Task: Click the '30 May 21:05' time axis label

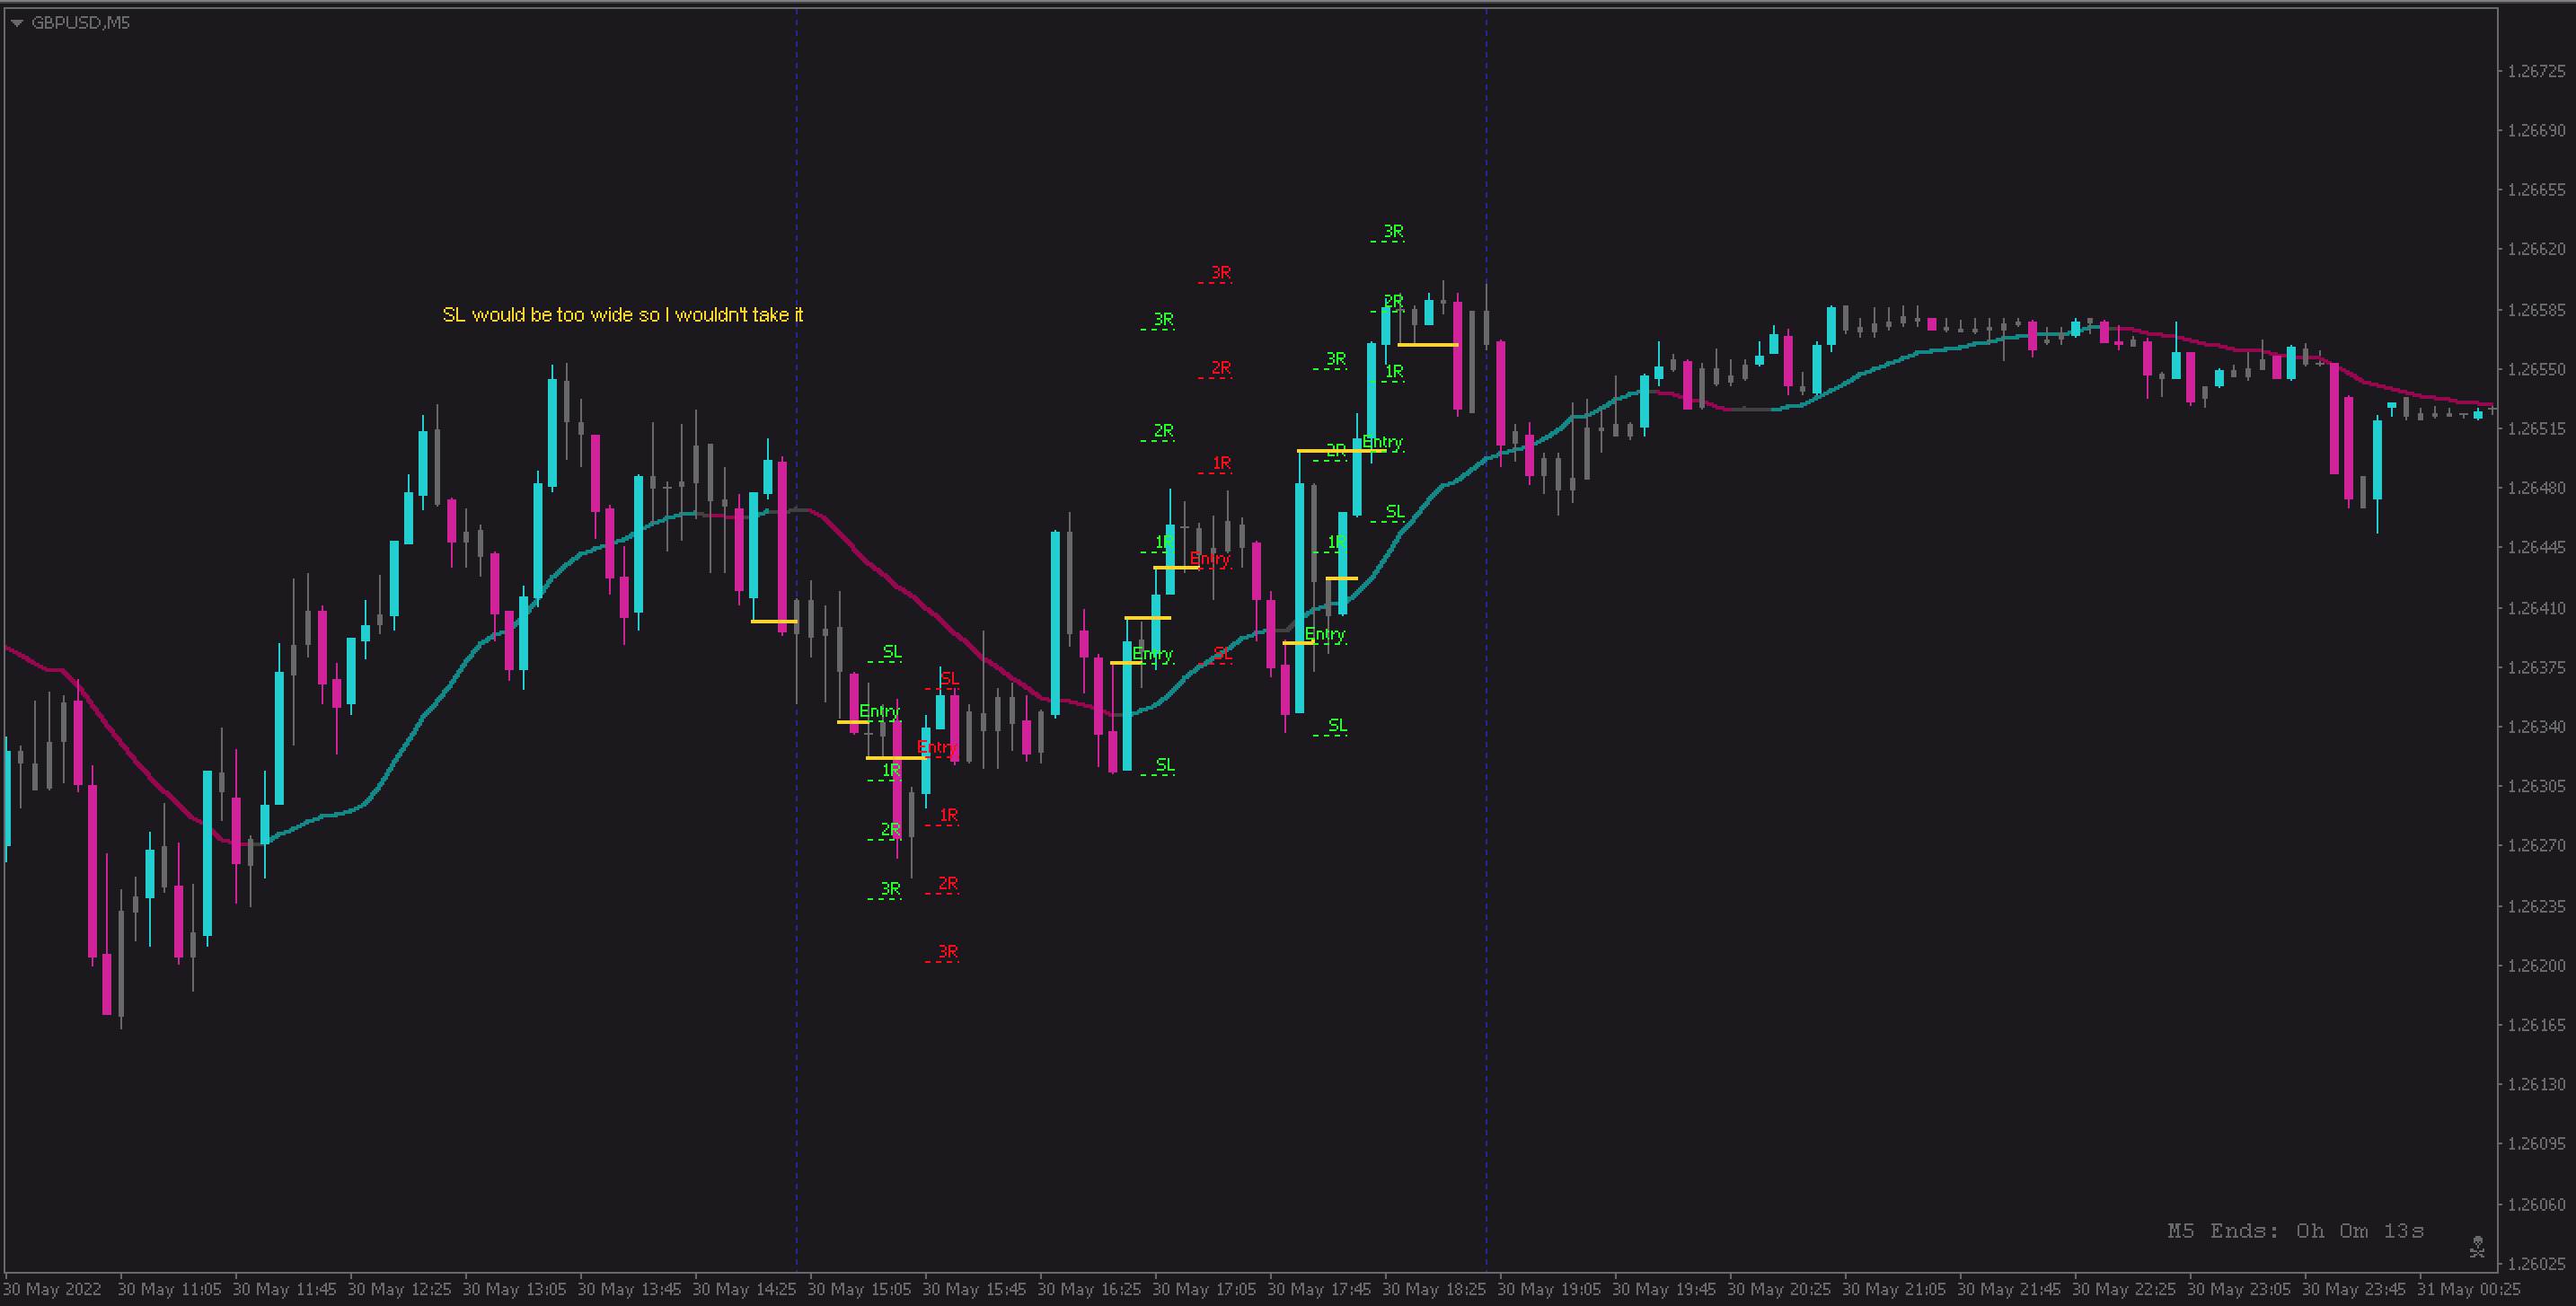Action: tap(1894, 1290)
